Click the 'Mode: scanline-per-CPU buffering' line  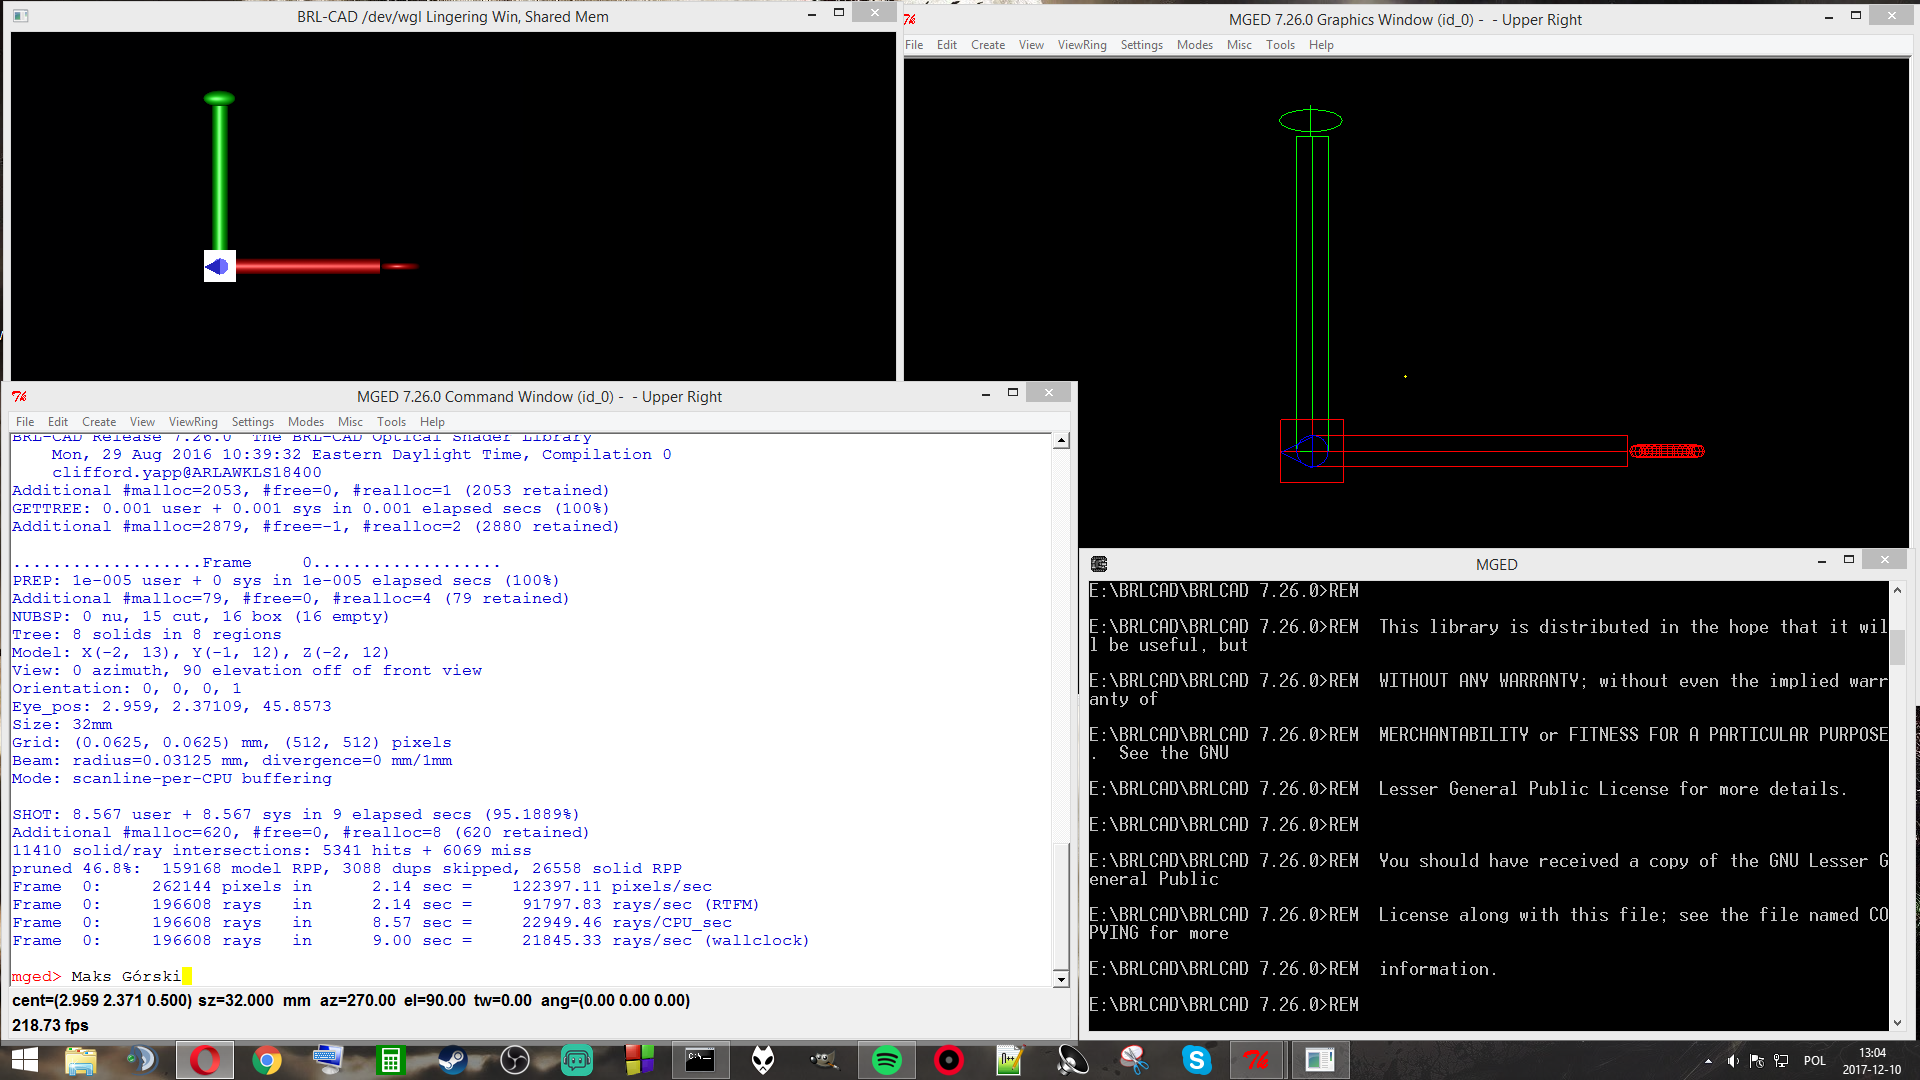(172, 778)
